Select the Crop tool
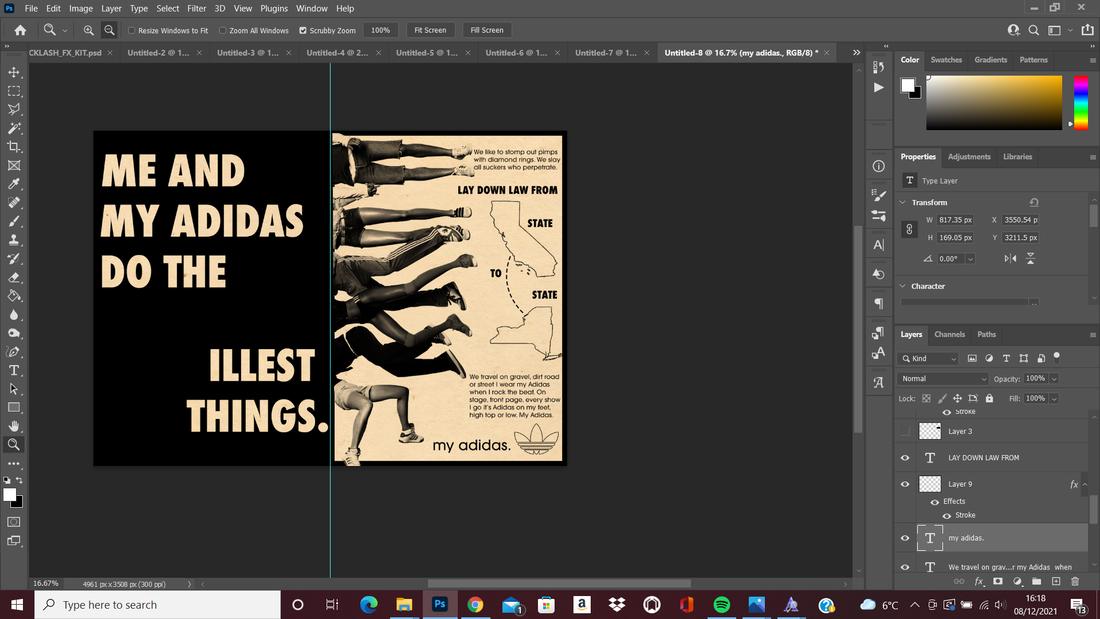 tap(14, 147)
